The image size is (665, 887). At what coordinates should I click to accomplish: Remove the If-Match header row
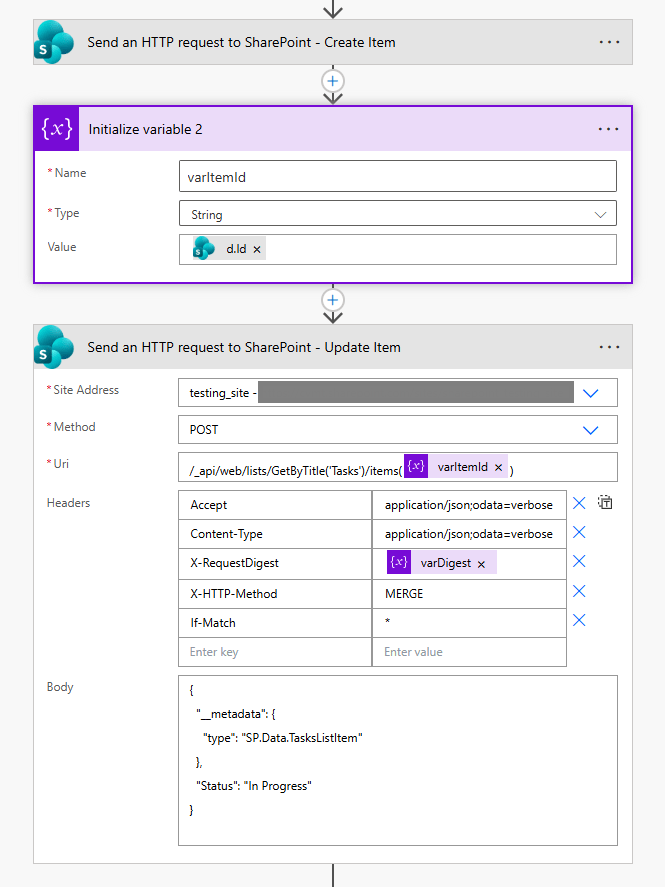click(579, 621)
